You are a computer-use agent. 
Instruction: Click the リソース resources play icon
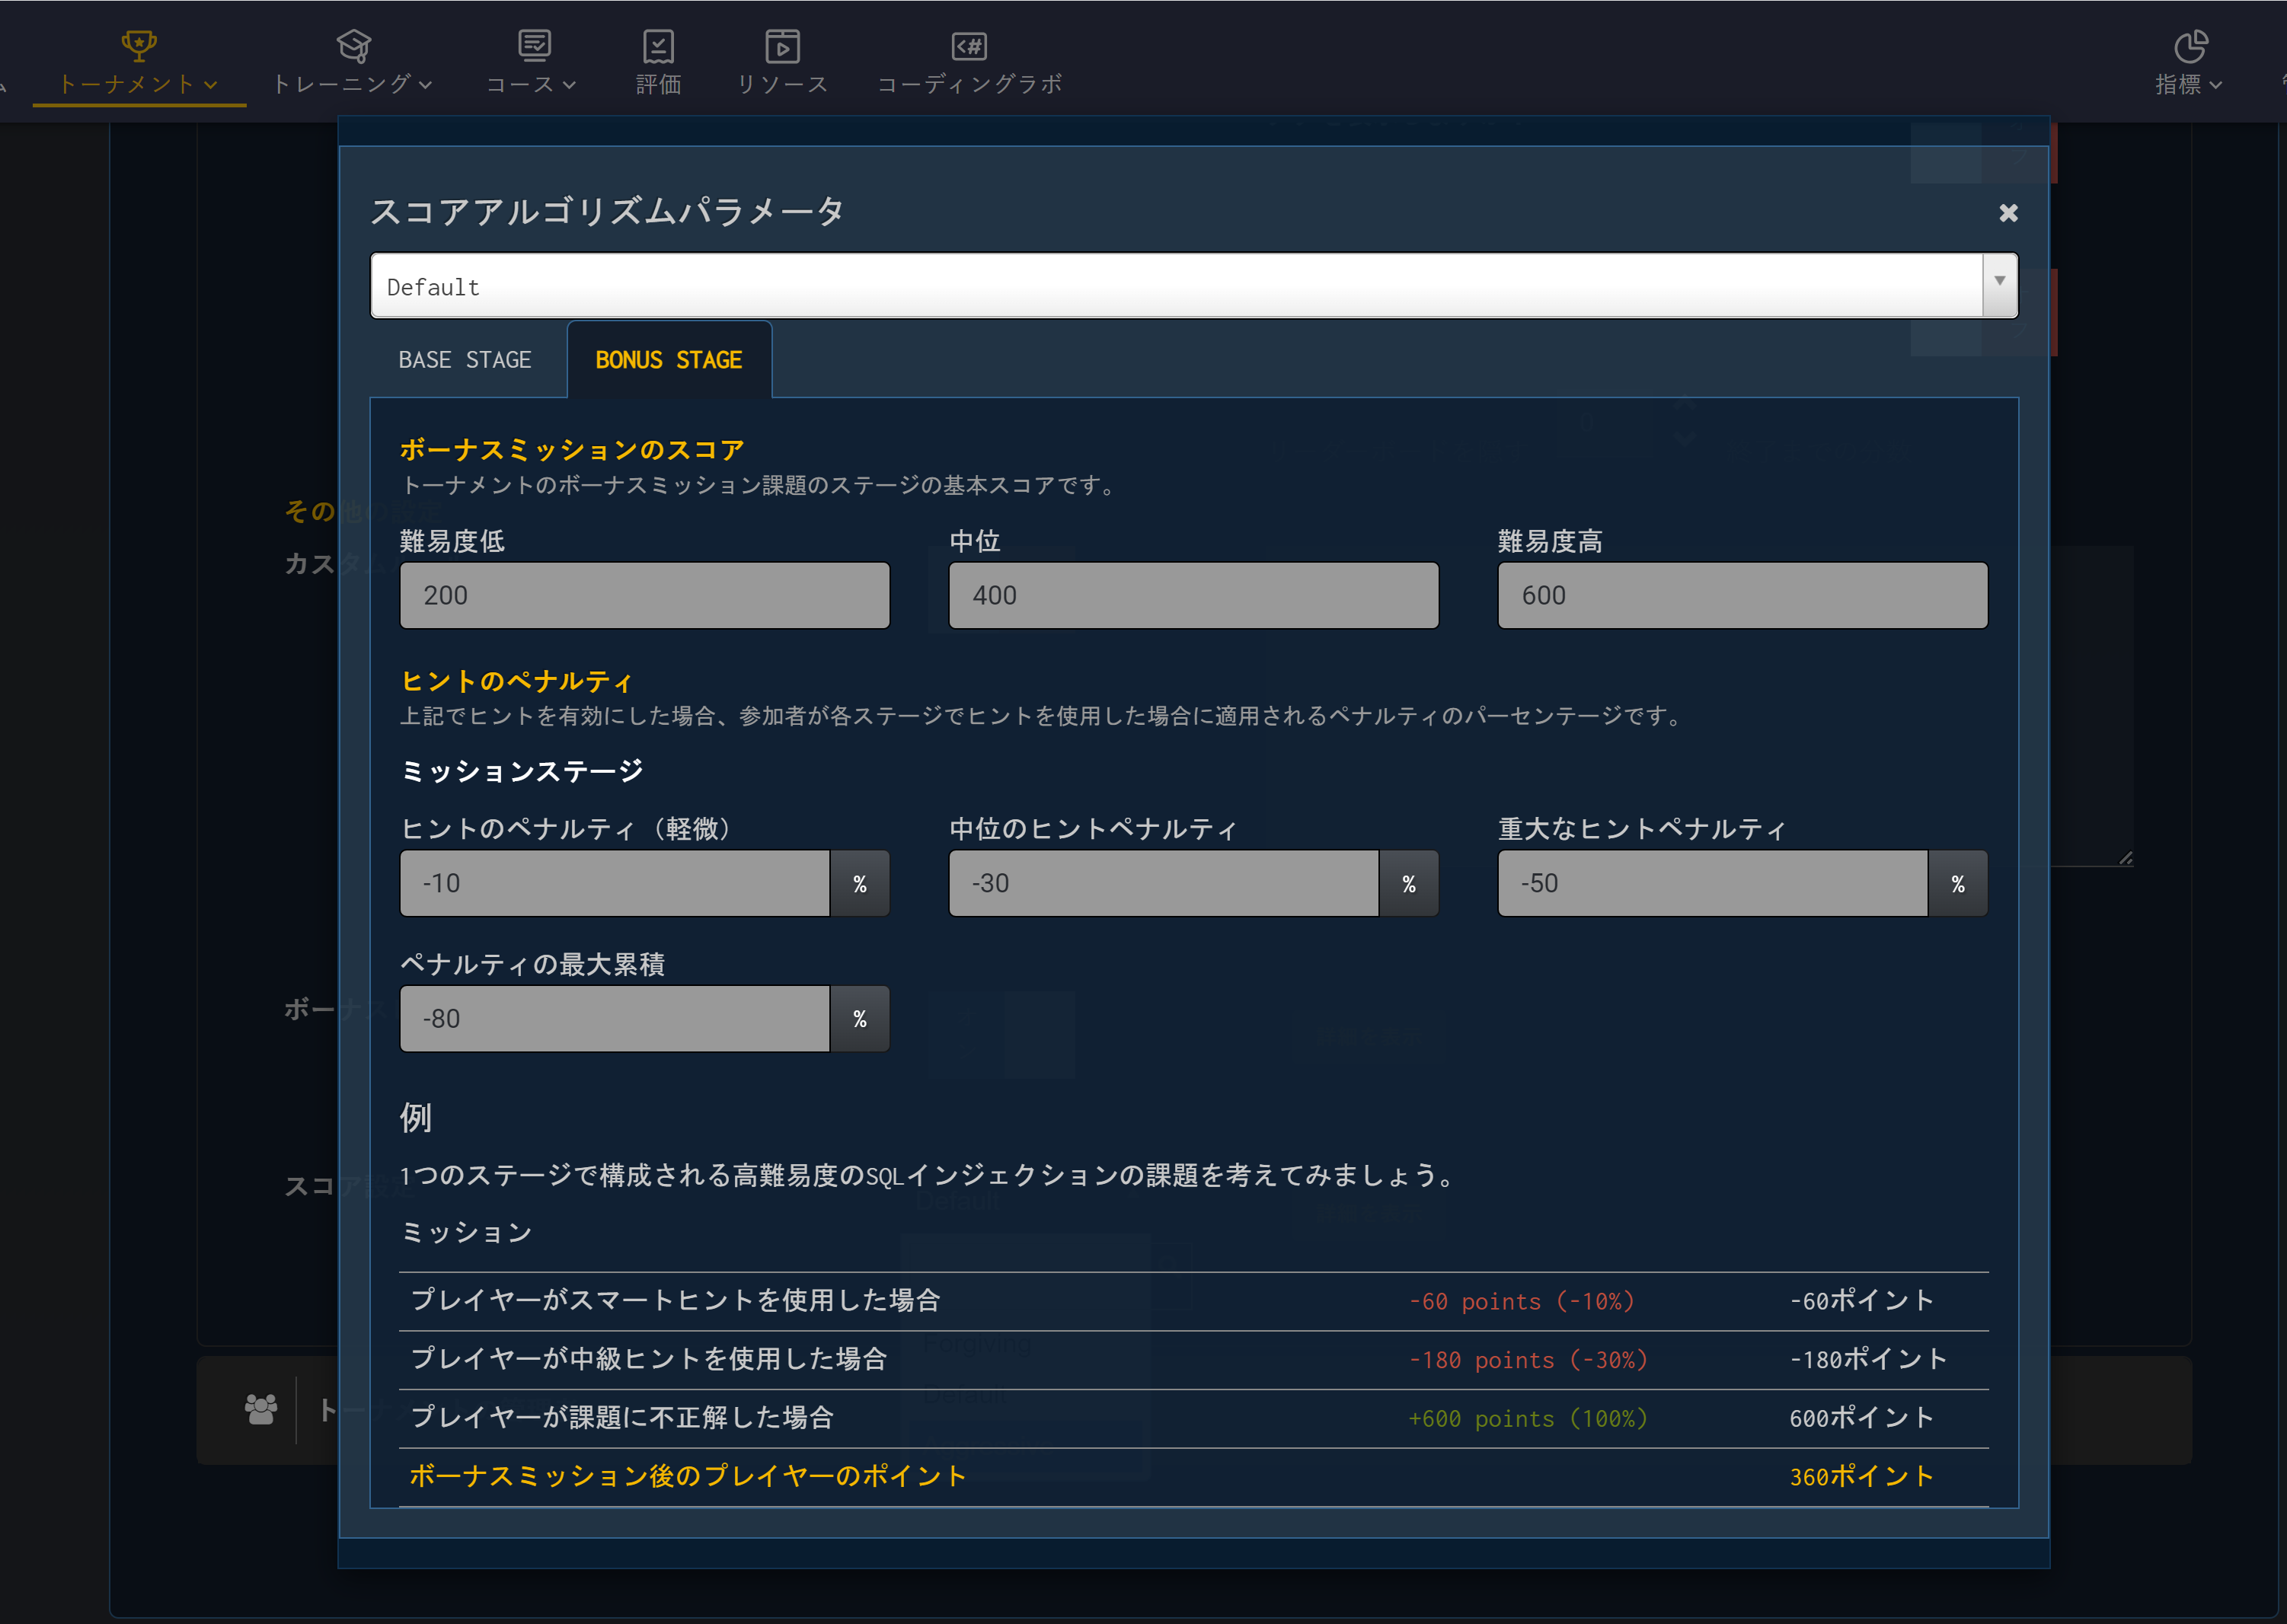pyautogui.click(x=782, y=46)
